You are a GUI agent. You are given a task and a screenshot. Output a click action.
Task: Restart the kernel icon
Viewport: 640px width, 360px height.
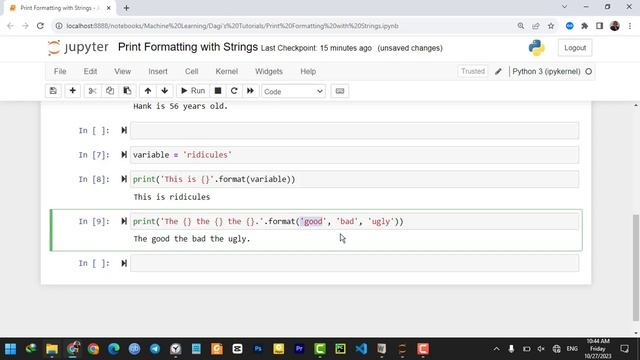[234, 91]
